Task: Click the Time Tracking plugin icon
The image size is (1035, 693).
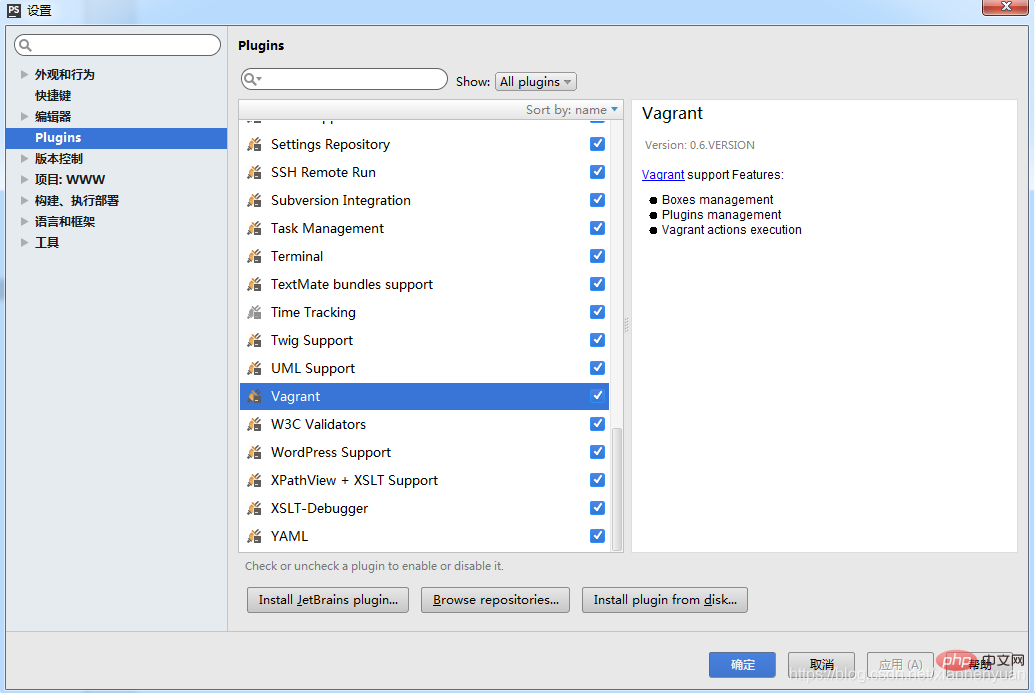Action: [x=254, y=312]
